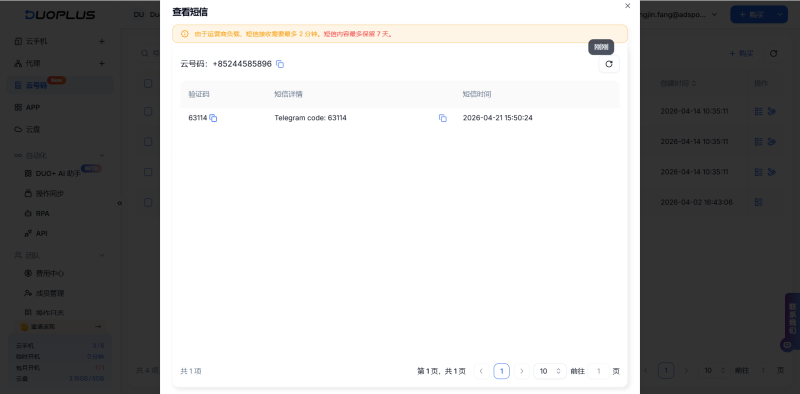Click the 验证码 column header
800x394 pixels.
pos(199,94)
